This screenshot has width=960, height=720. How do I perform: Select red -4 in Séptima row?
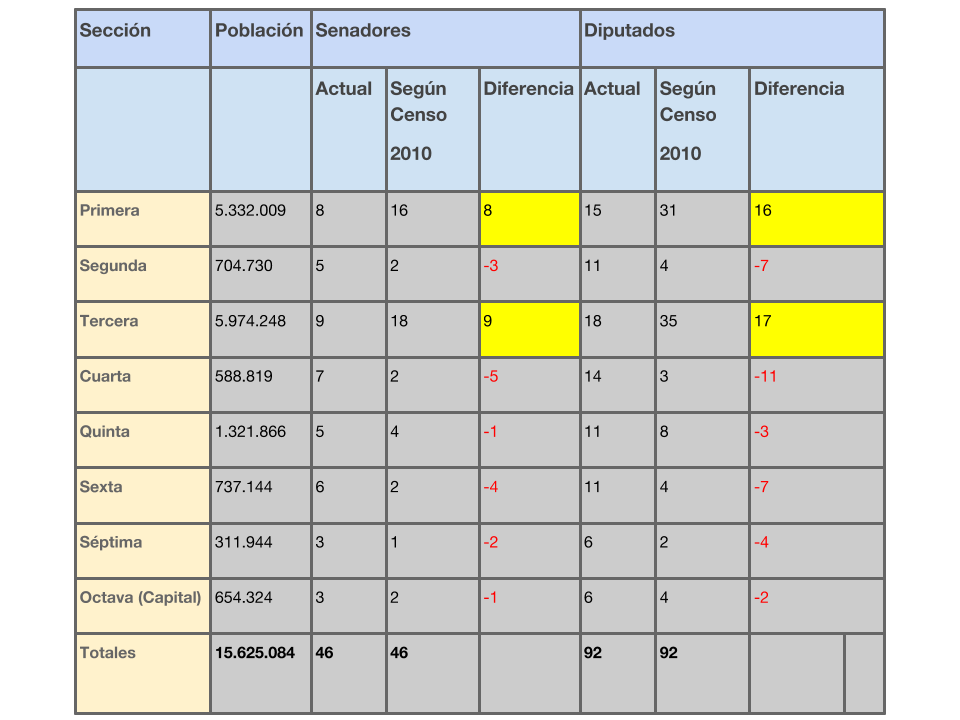[x=762, y=542]
